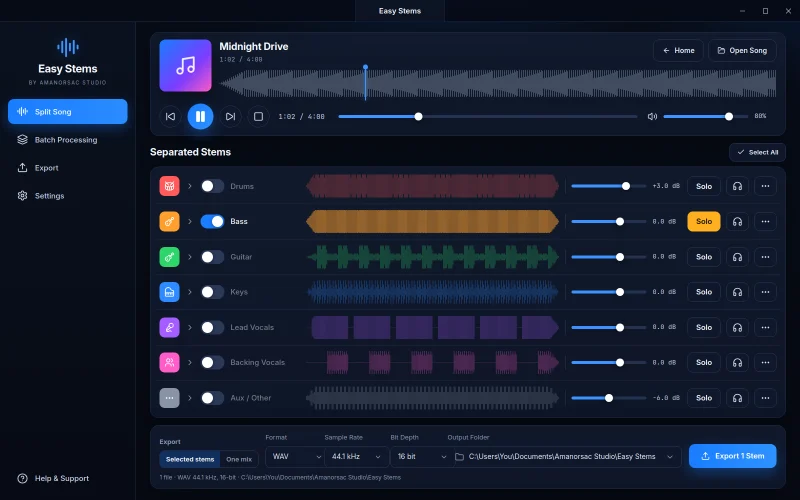Open more options for Bass stem

point(765,221)
